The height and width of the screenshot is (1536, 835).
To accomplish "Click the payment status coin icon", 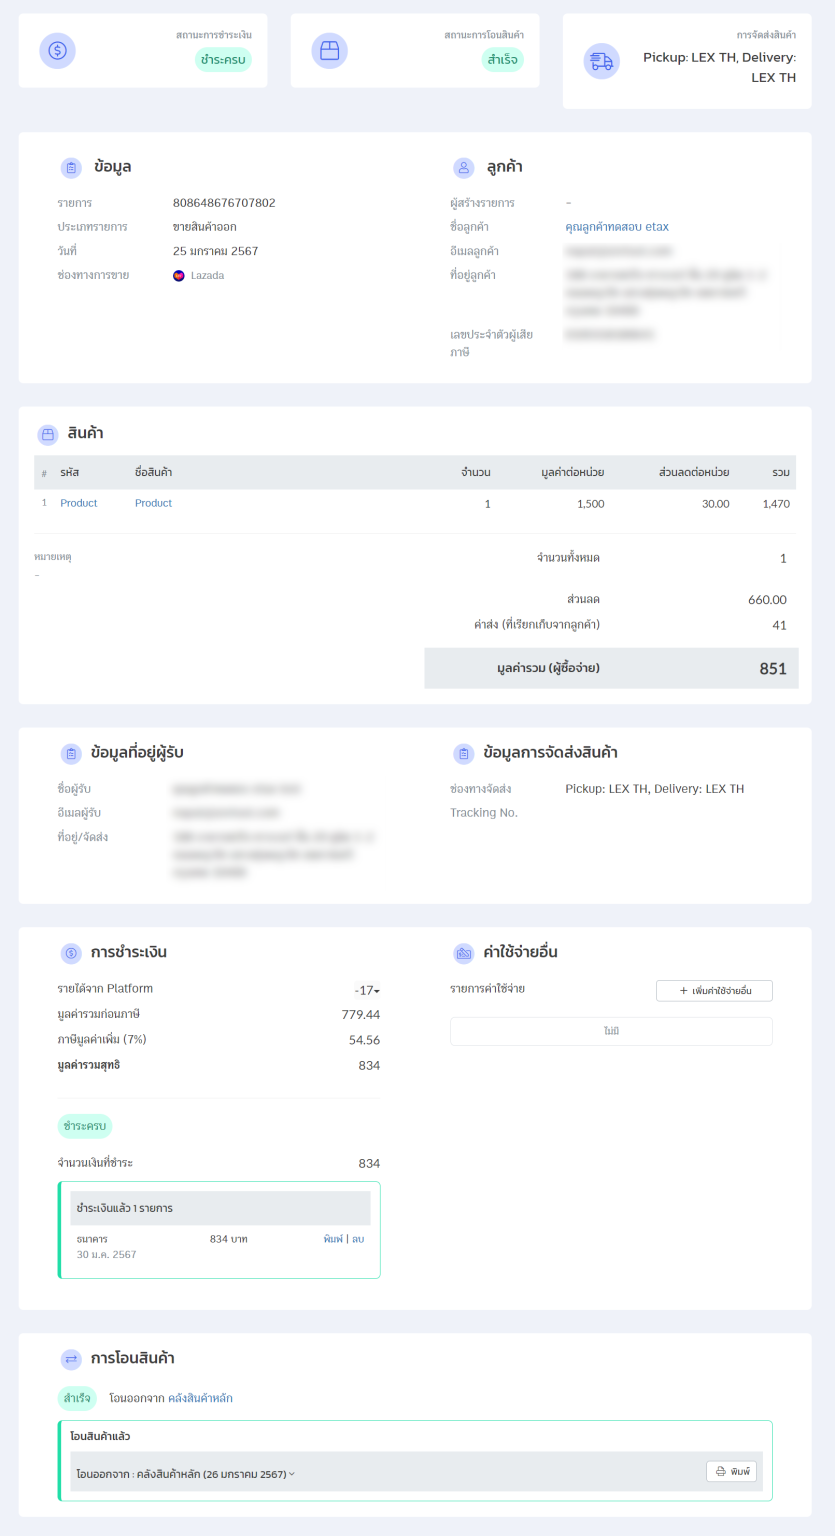I will tap(57, 50).
